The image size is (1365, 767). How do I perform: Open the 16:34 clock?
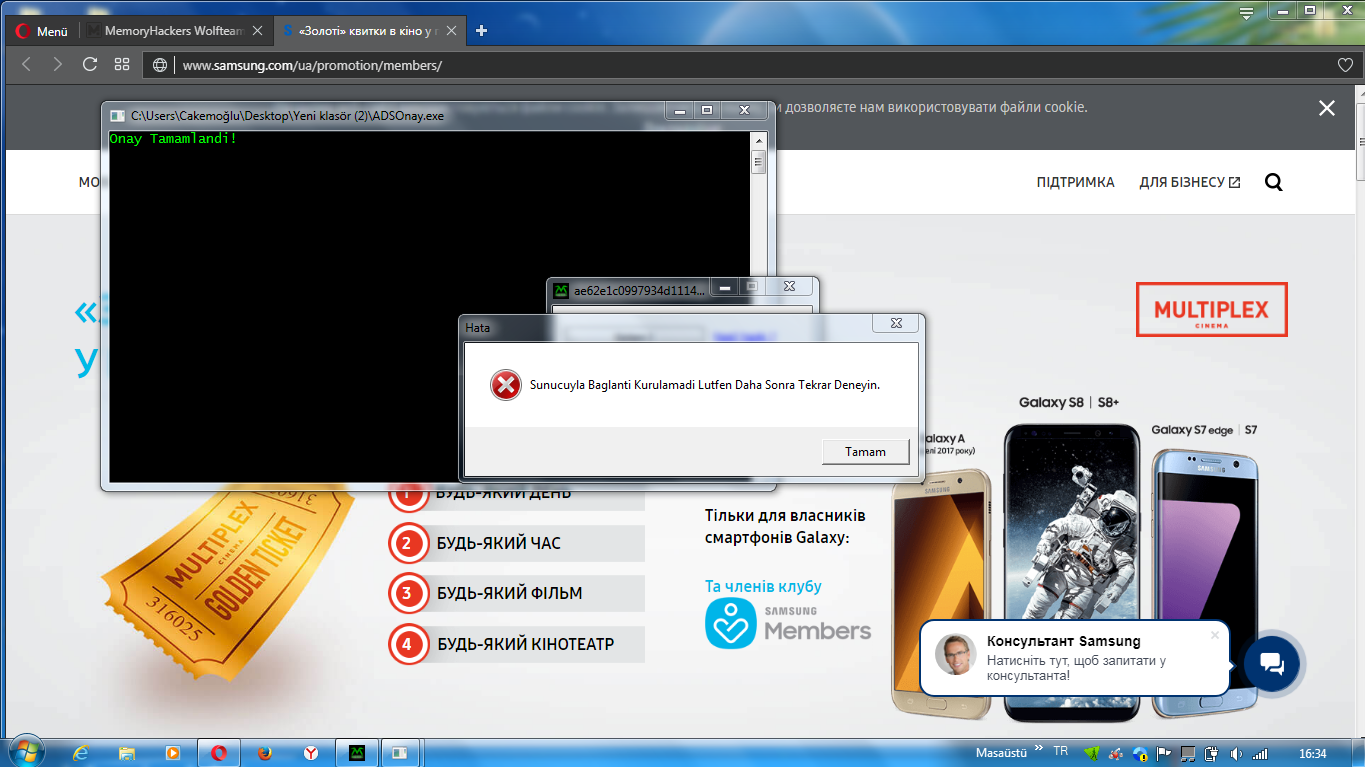(1312, 753)
